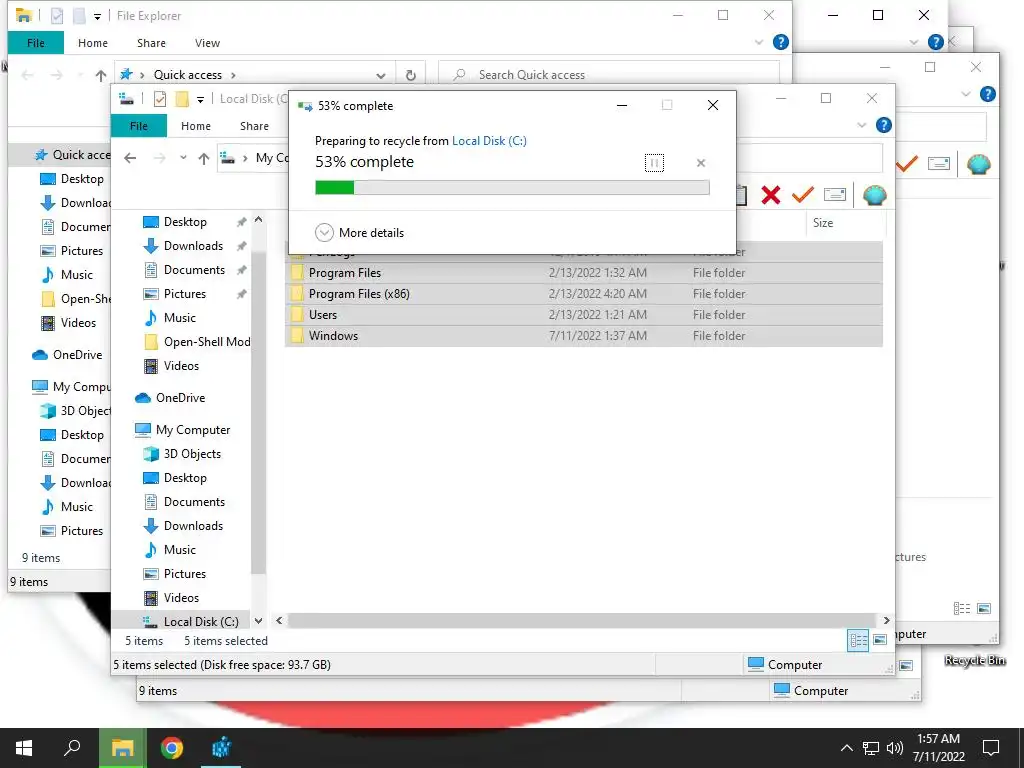Click shell icon in the rear window toolbar
Viewport: 1024px width, 768px height.
pos(978,163)
